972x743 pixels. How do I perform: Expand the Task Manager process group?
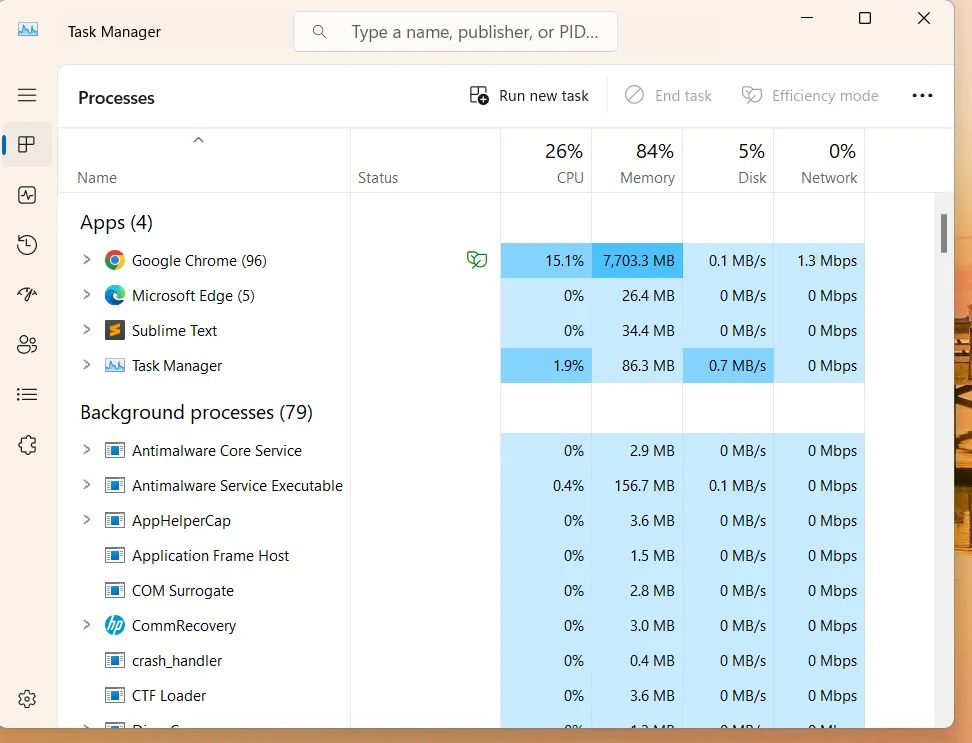[87, 364]
